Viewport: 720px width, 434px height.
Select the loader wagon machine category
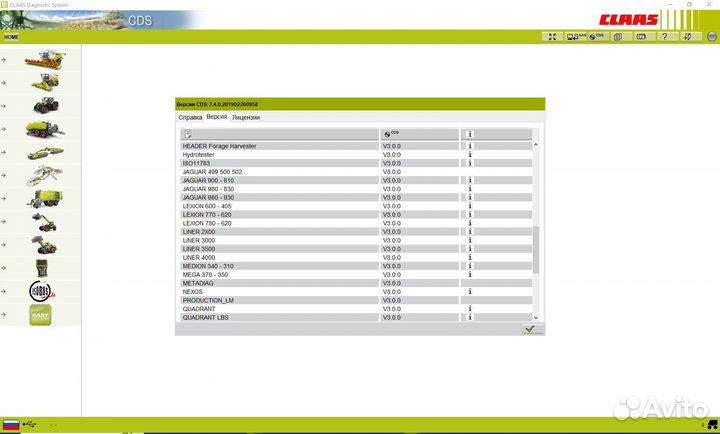tap(45, 199)
